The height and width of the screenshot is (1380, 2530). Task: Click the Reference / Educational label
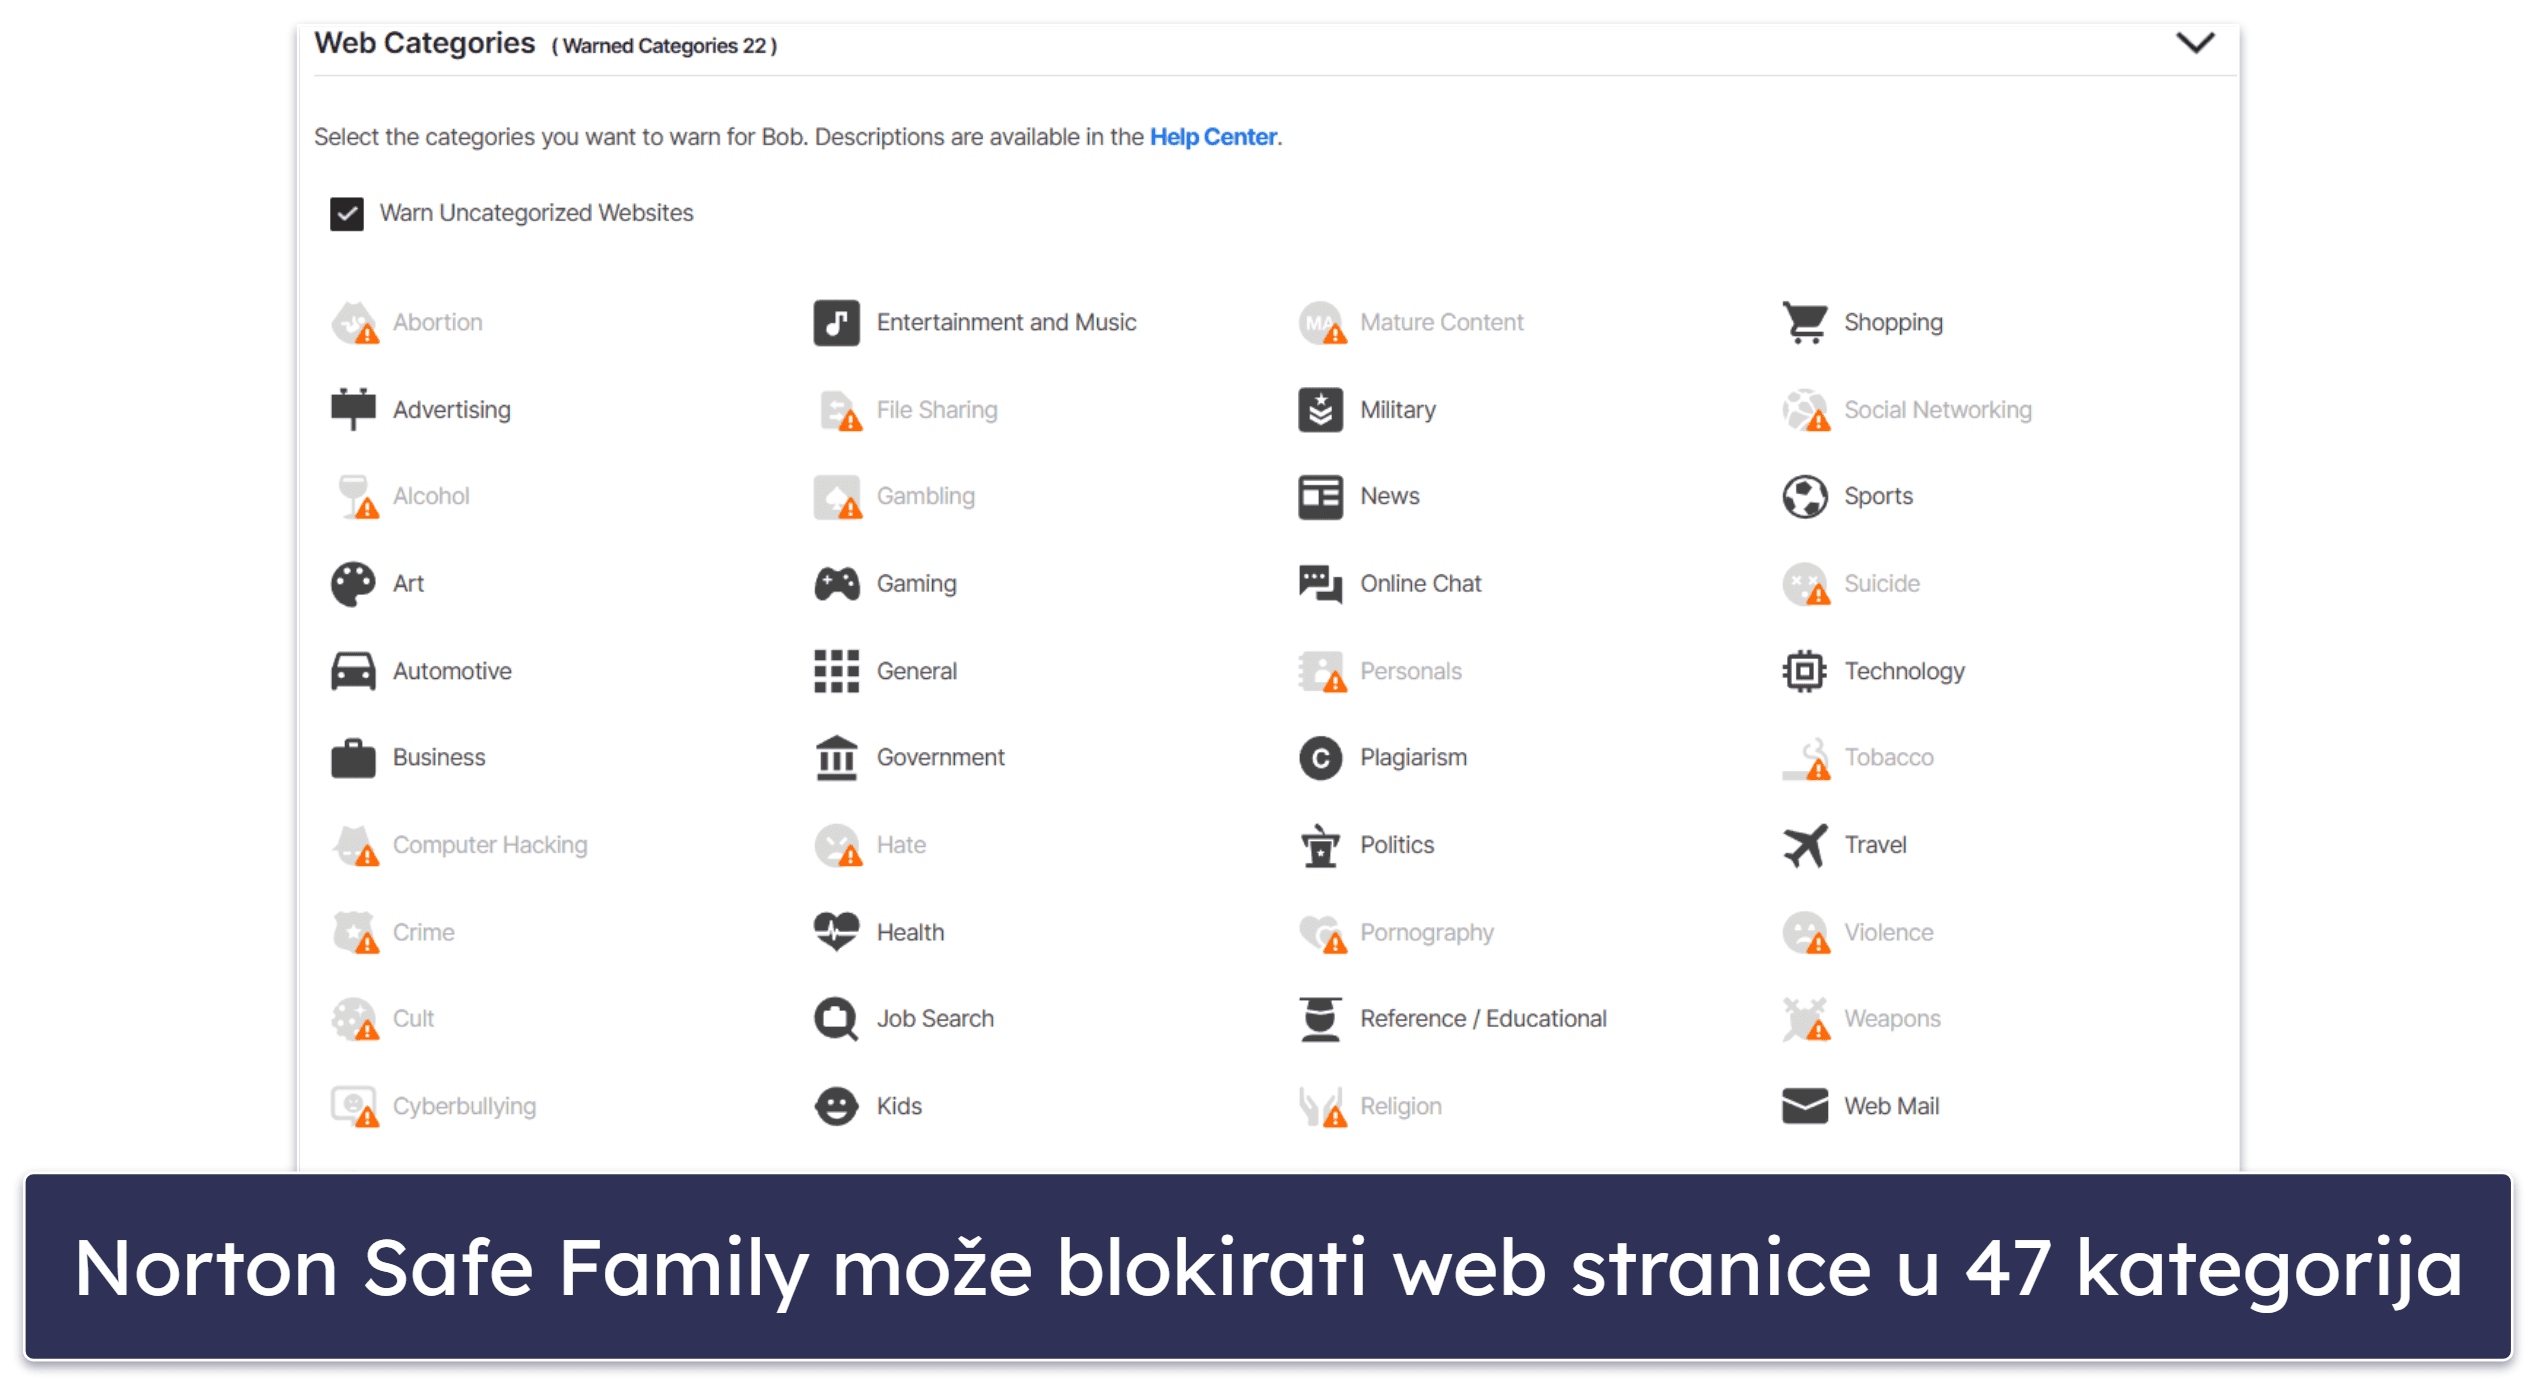[1483, 1019]
